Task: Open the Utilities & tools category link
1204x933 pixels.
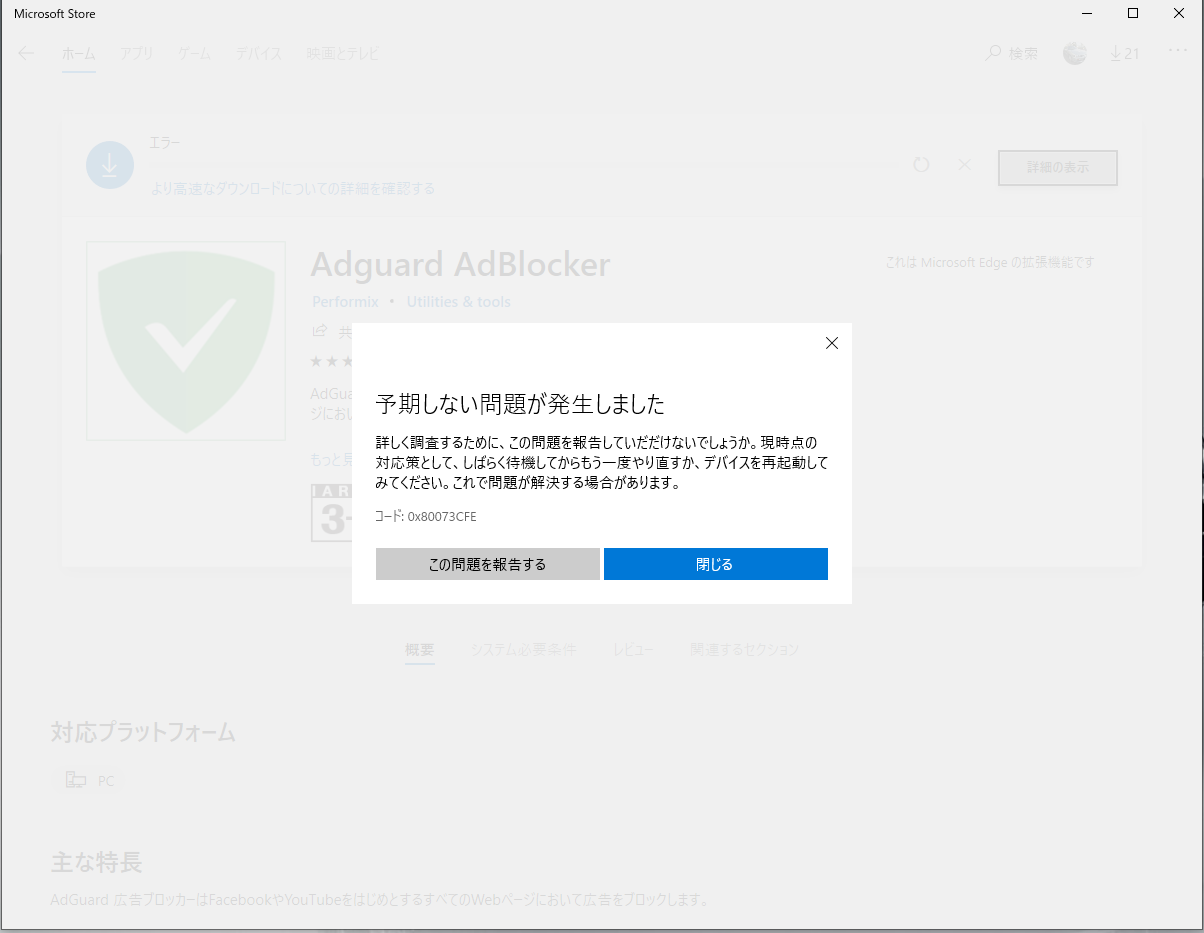Action: pyautogui.click(x=458, y=302)
